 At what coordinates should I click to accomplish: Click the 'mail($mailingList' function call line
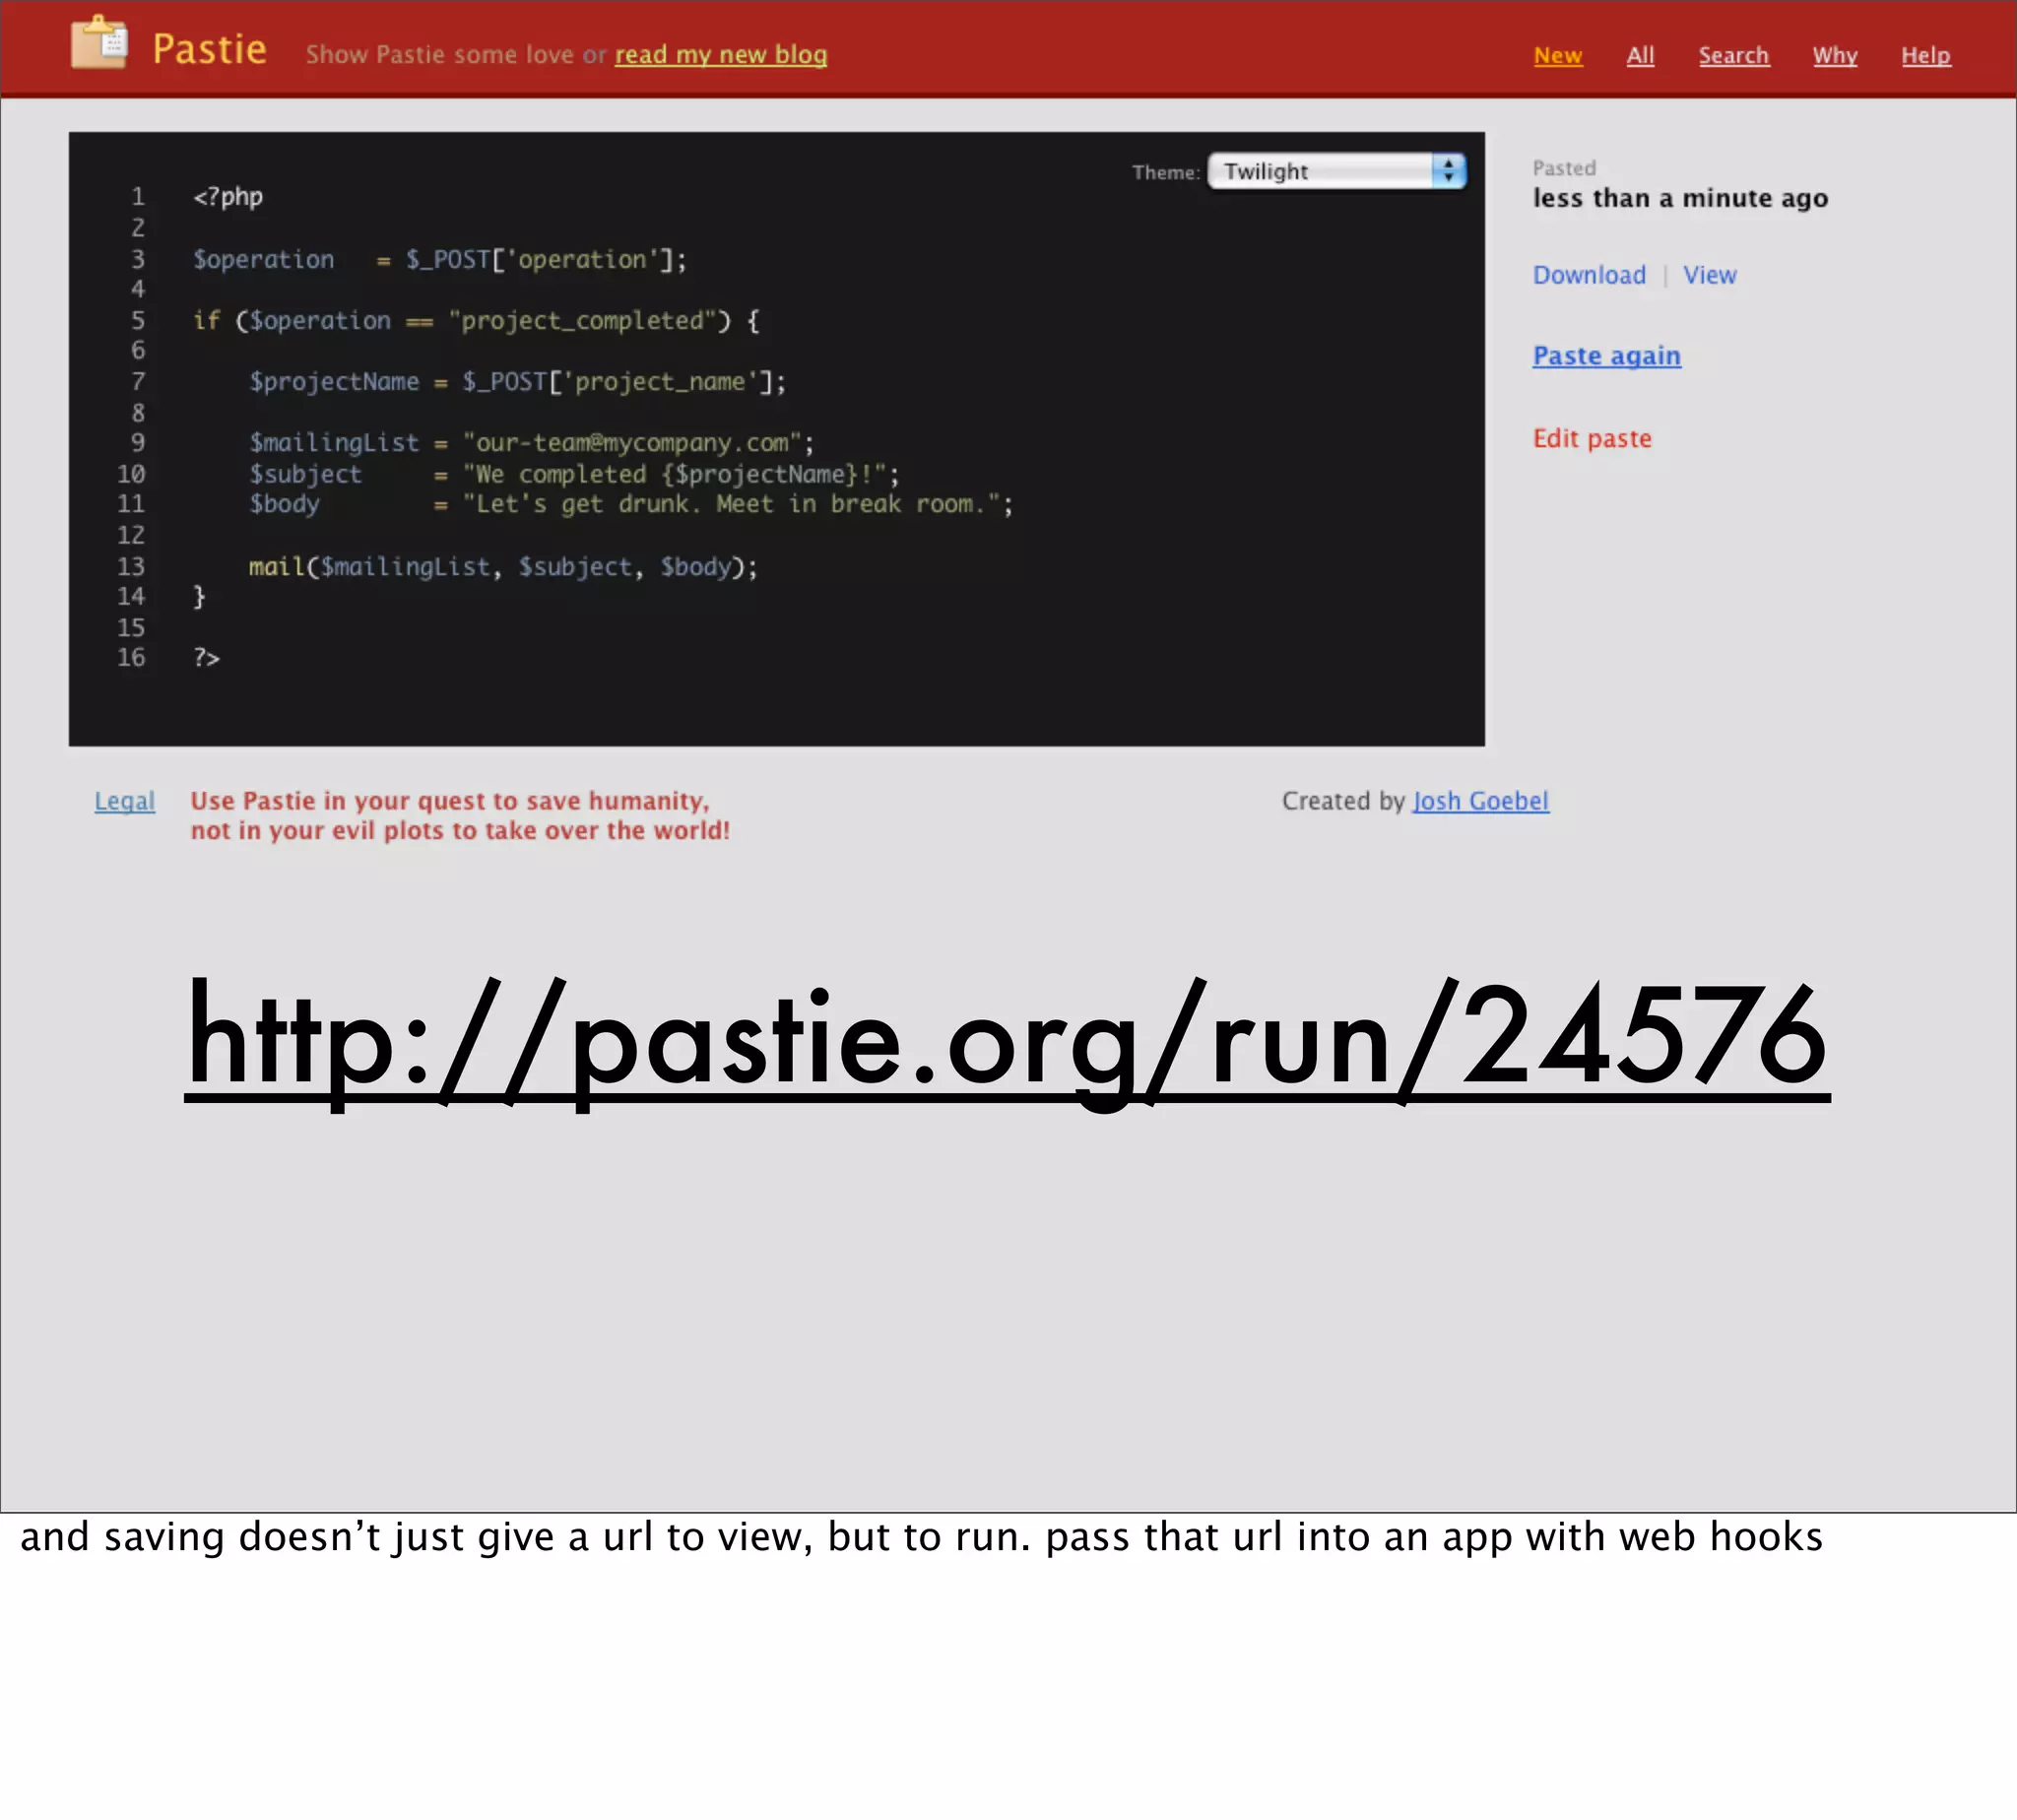504,567
